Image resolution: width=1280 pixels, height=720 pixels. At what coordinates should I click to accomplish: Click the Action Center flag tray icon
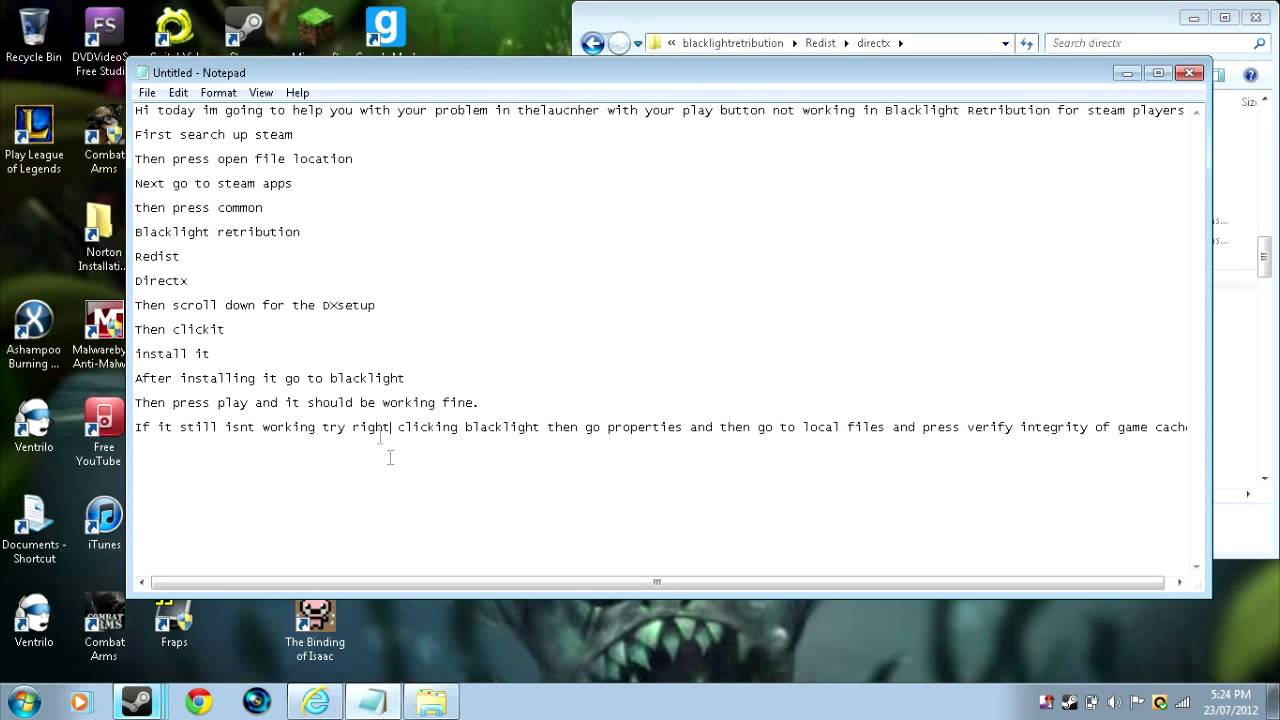(x=1137, y=702)
